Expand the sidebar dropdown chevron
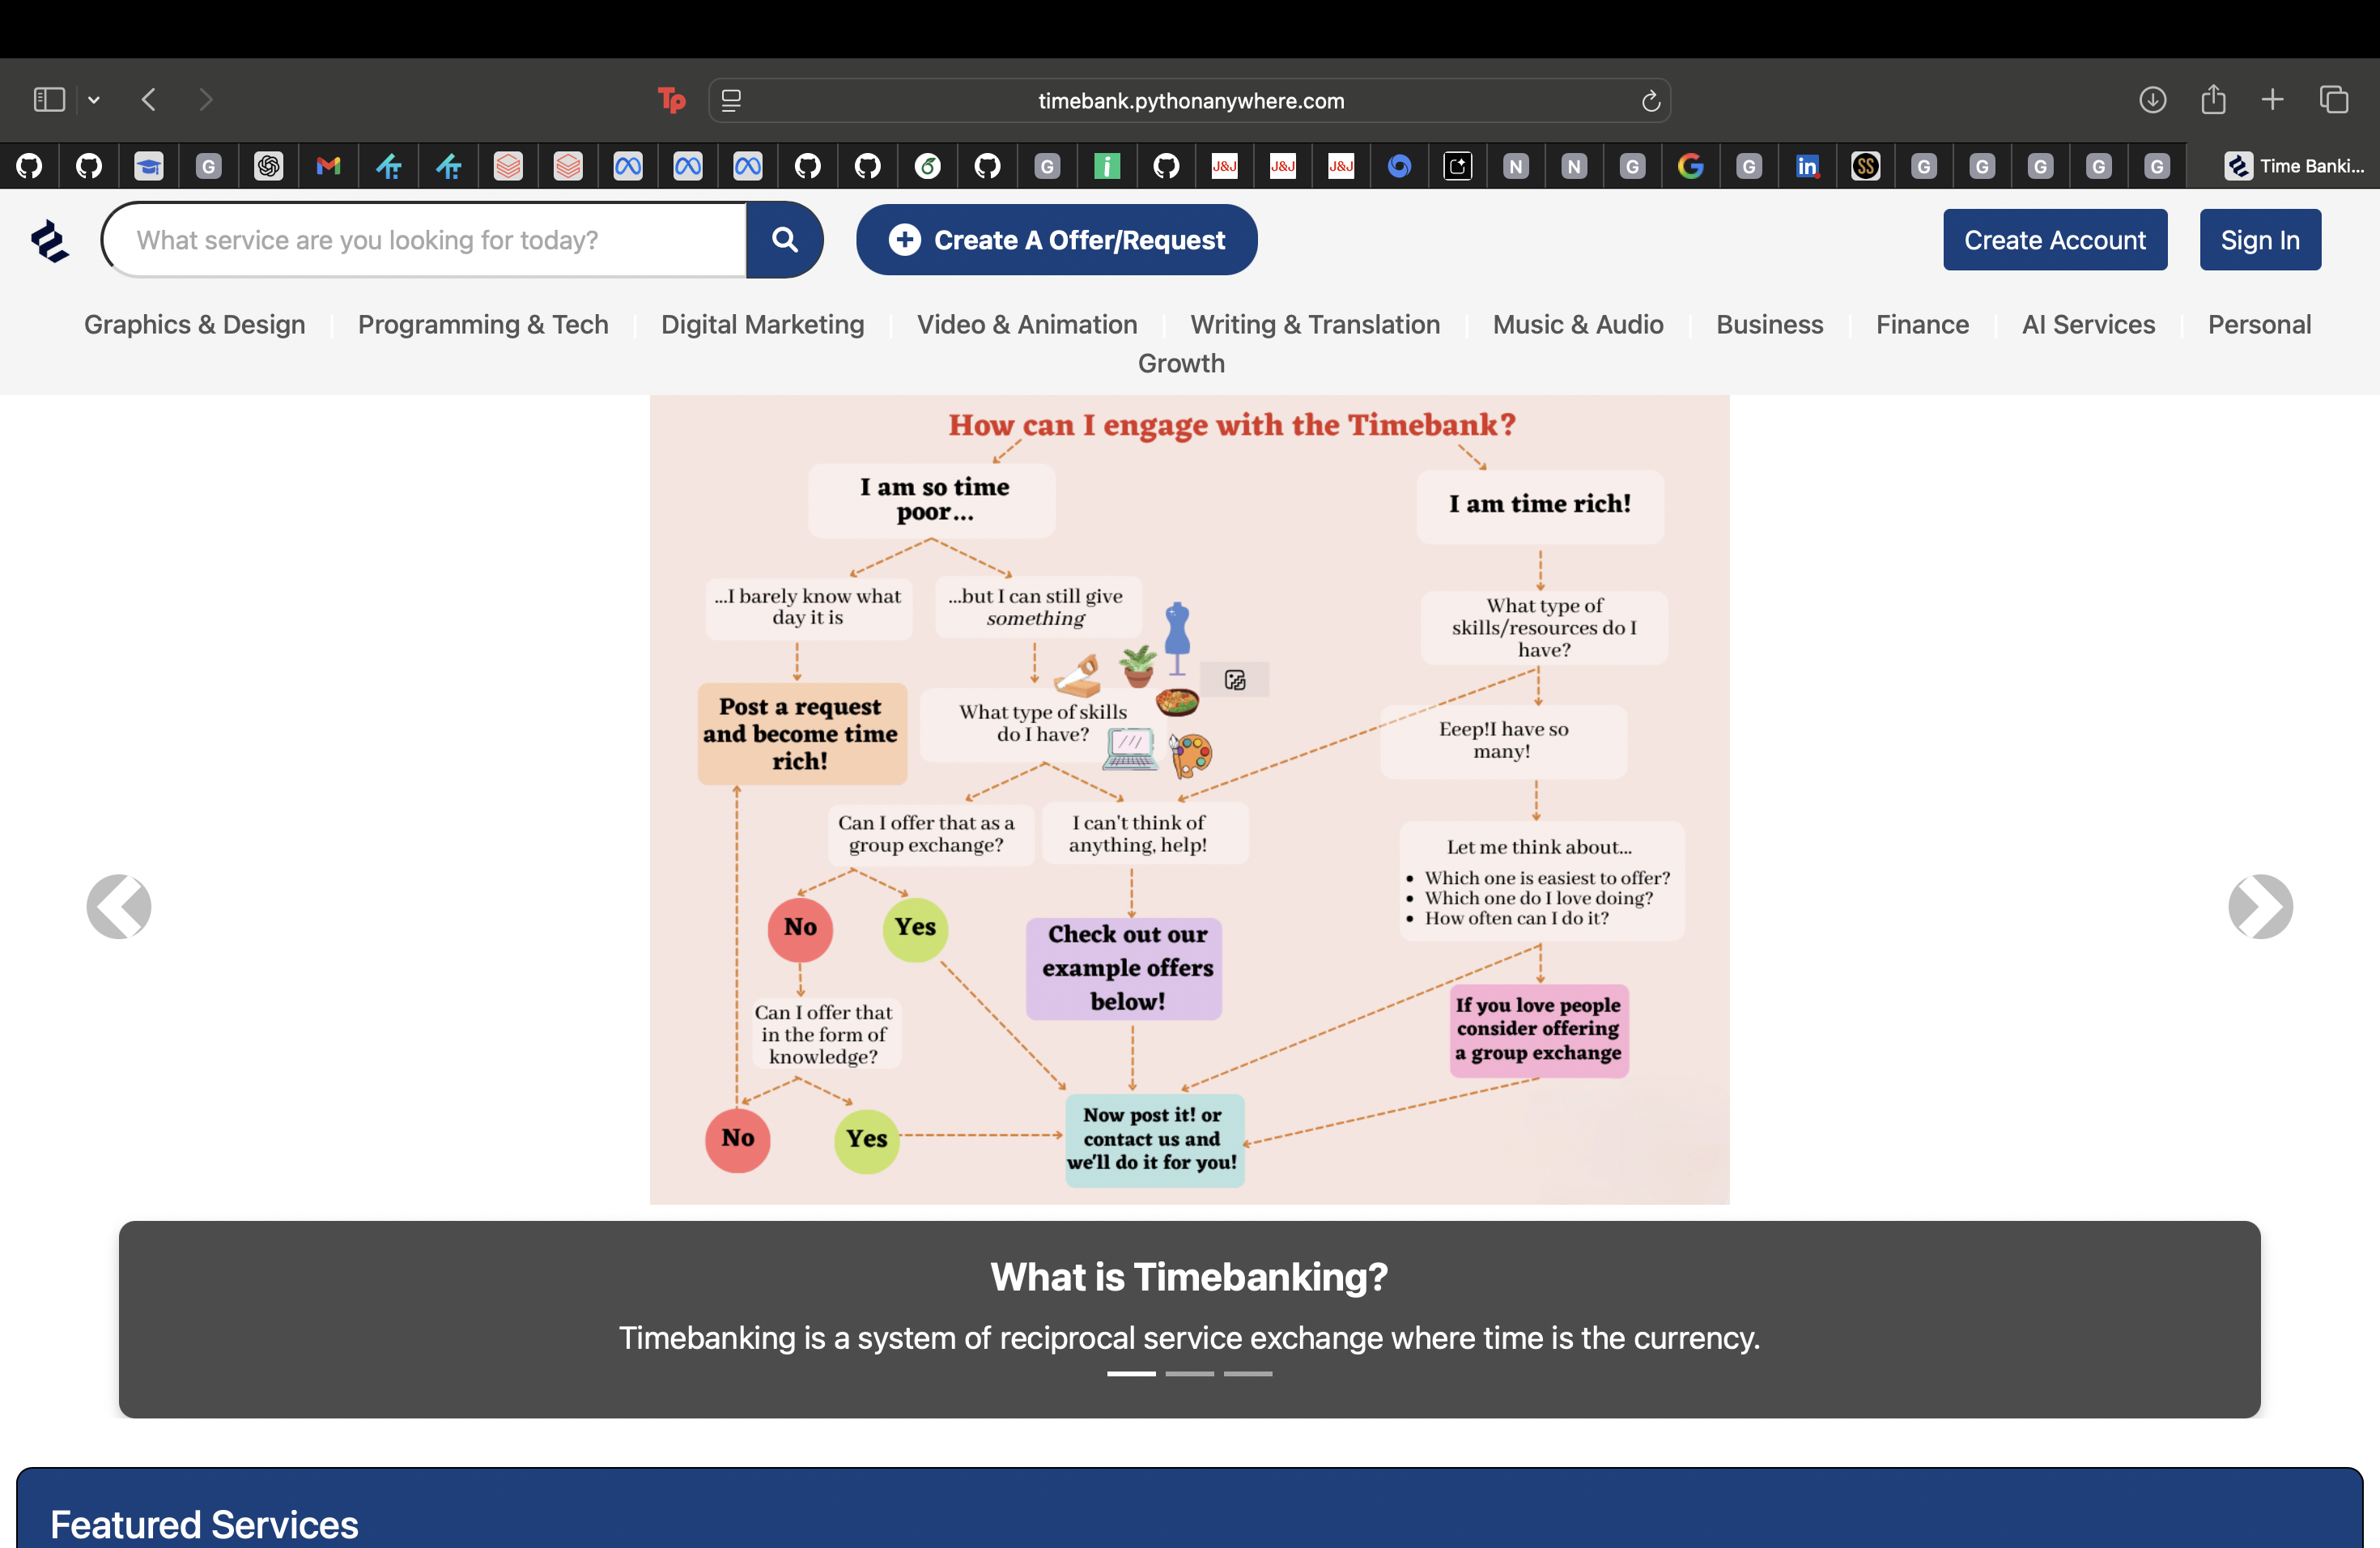 click(x=94, y=100)
